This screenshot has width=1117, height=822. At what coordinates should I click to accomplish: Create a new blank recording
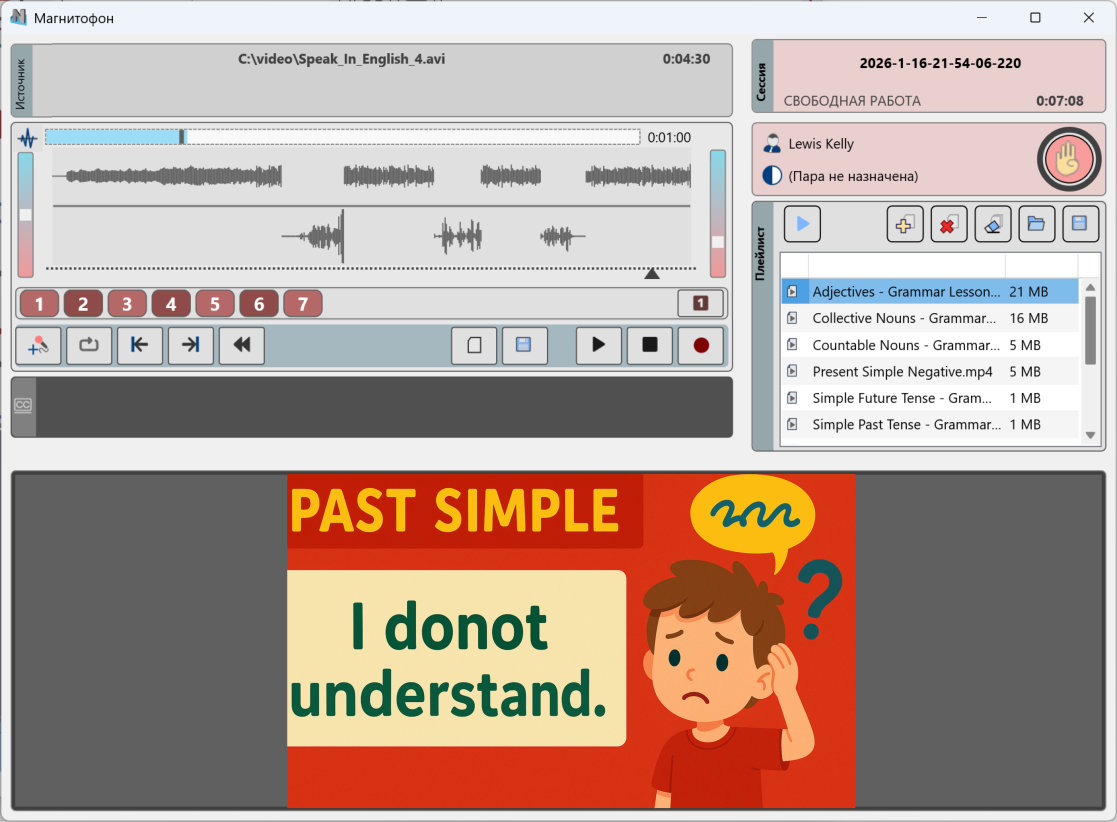click(x=474, y=345)
